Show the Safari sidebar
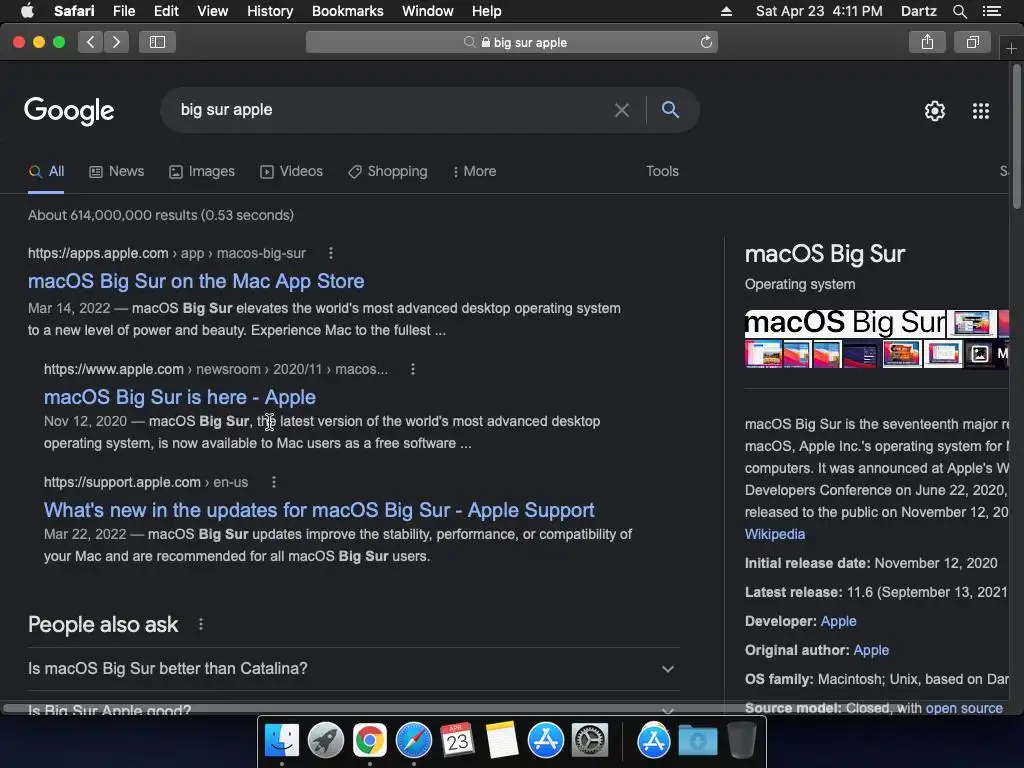Image resolution: width=1024 pixels, height=768 pixels. 157,42
